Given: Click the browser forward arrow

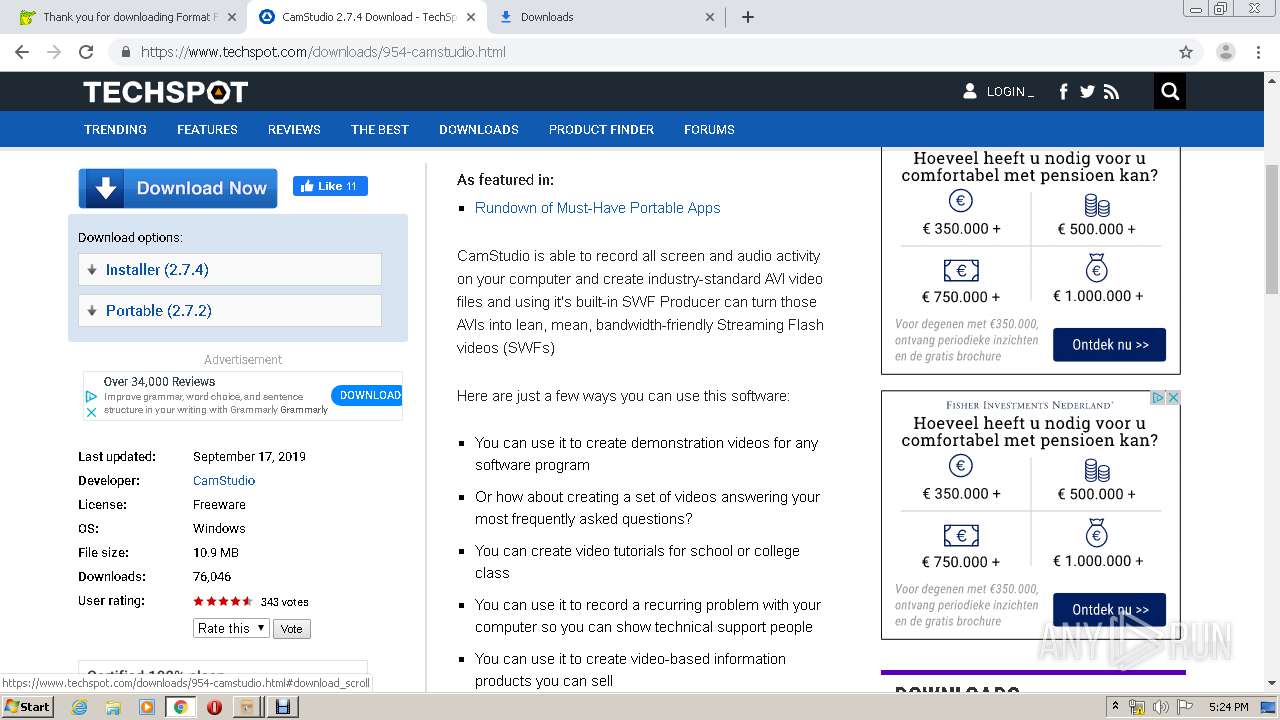Looking at the screenshot, I should (54, 52).
